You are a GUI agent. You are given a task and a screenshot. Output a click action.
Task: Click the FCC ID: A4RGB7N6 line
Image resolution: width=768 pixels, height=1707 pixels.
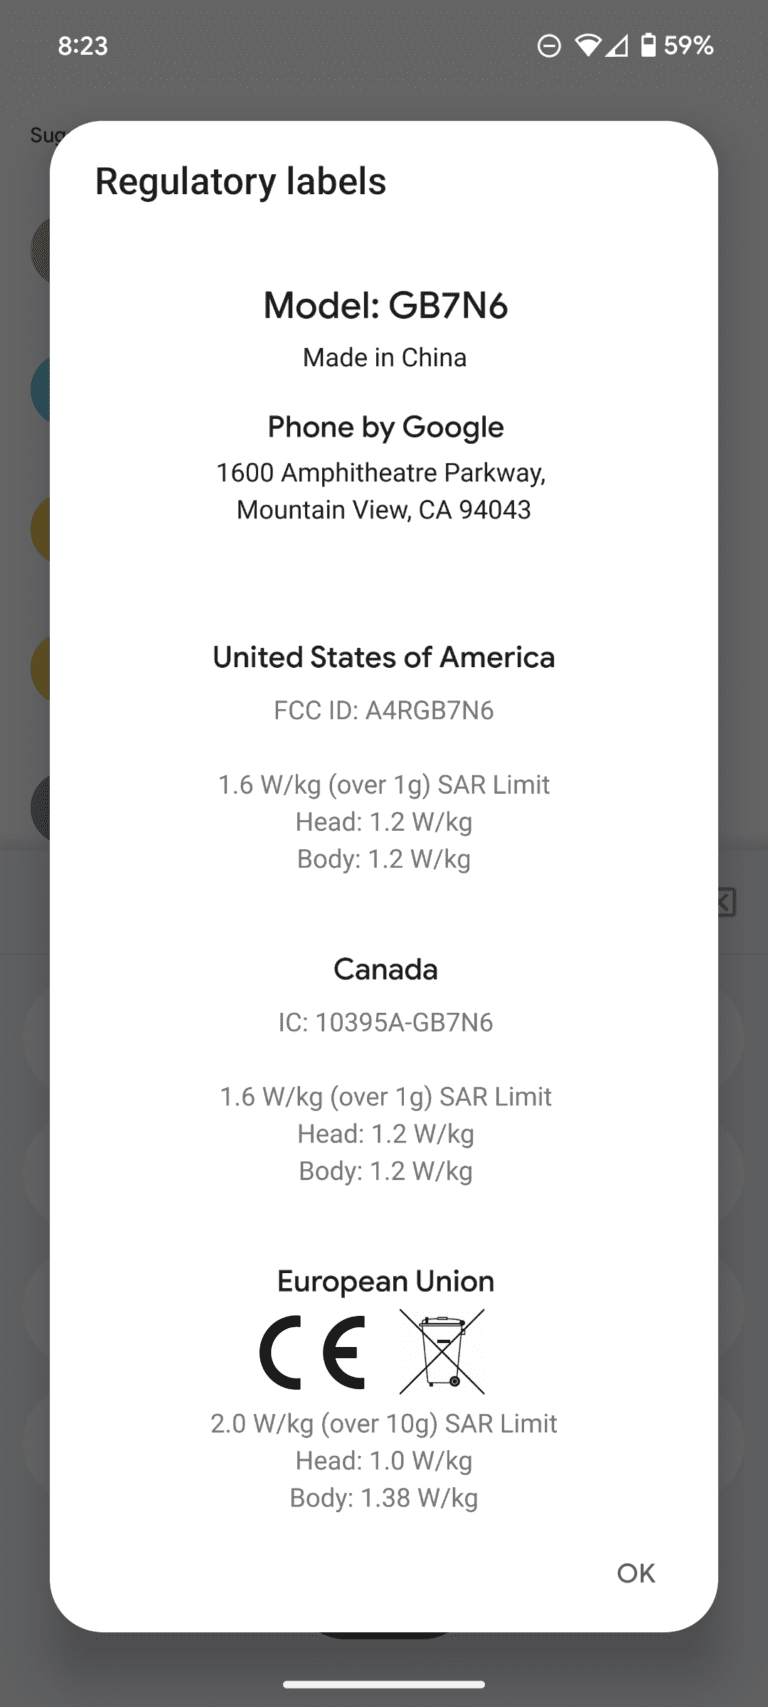(384, 710)
